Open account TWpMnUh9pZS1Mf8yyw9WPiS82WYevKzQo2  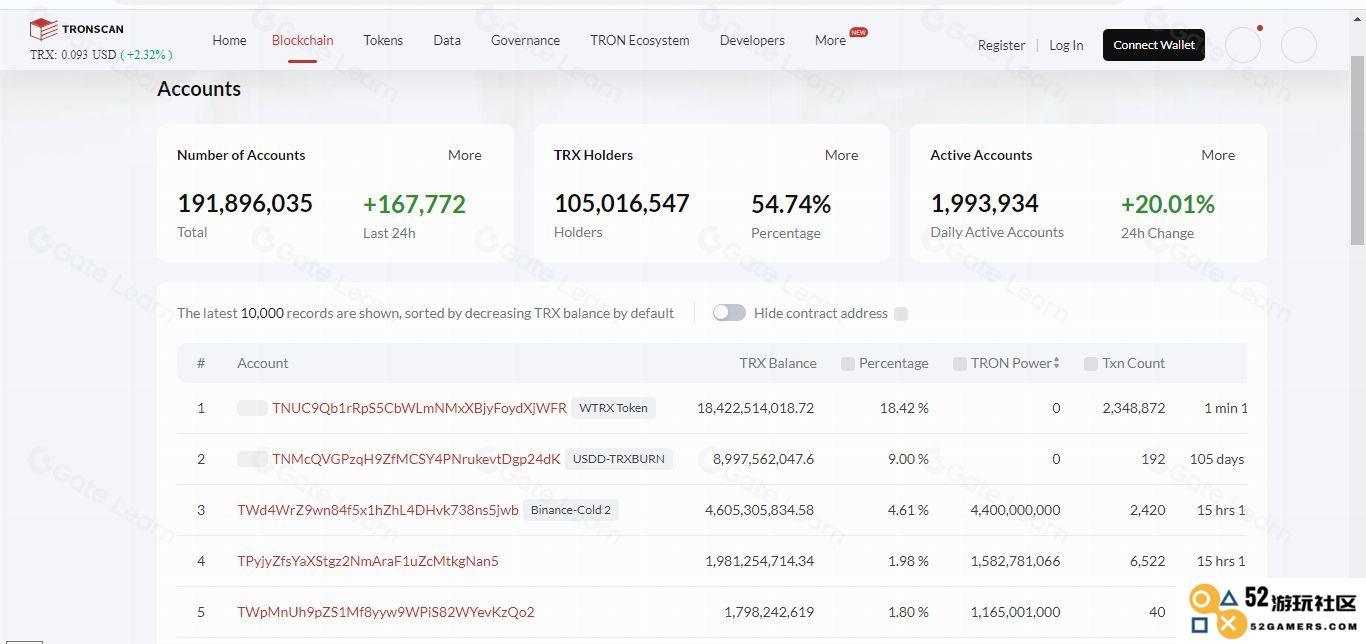coord(386,612)
